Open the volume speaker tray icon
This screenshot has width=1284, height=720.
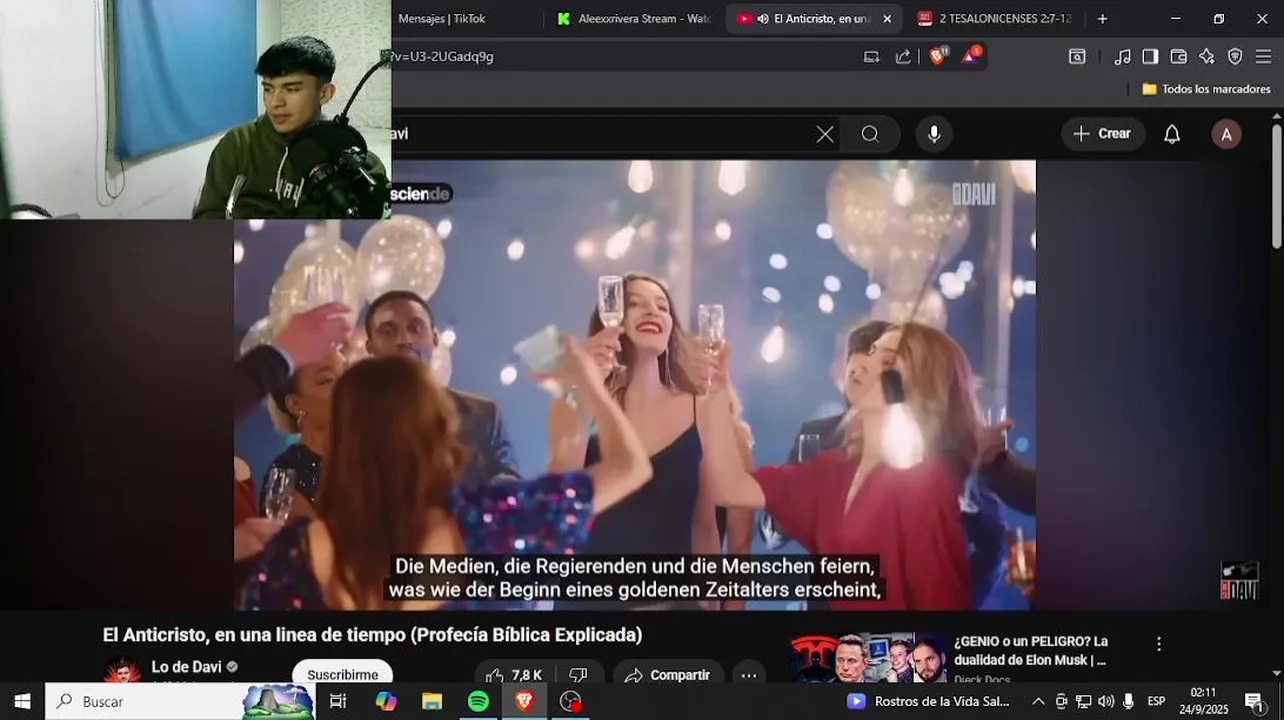pos(1106,701)
